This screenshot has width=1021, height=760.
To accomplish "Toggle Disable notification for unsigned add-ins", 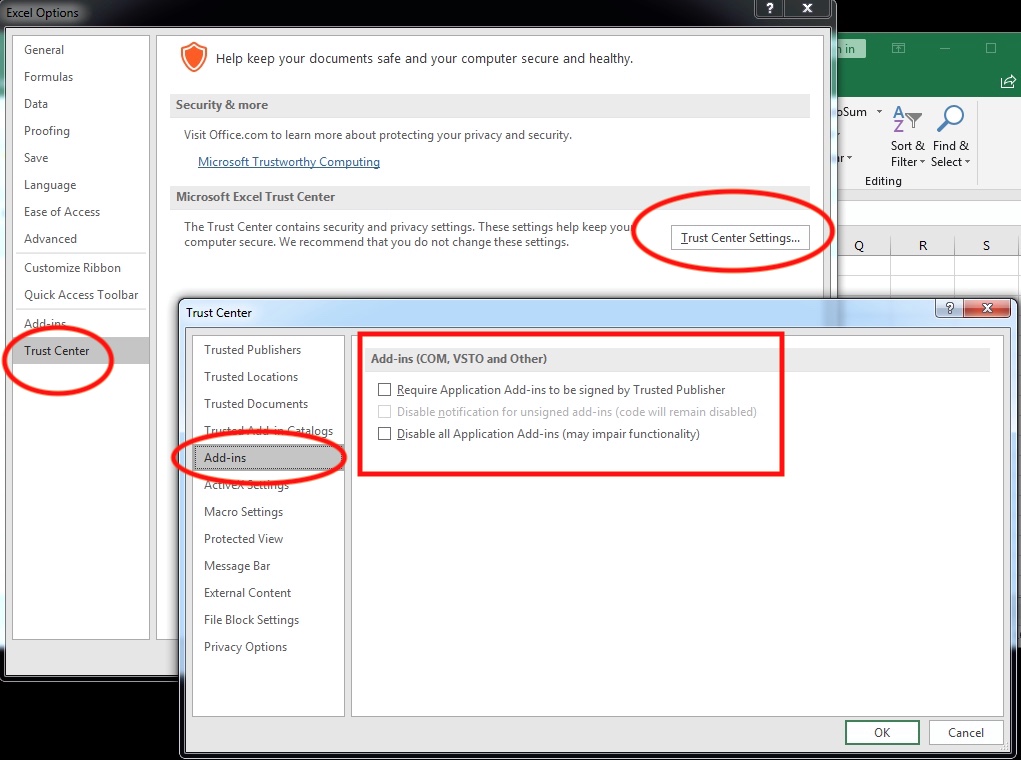I will (384, 412).
